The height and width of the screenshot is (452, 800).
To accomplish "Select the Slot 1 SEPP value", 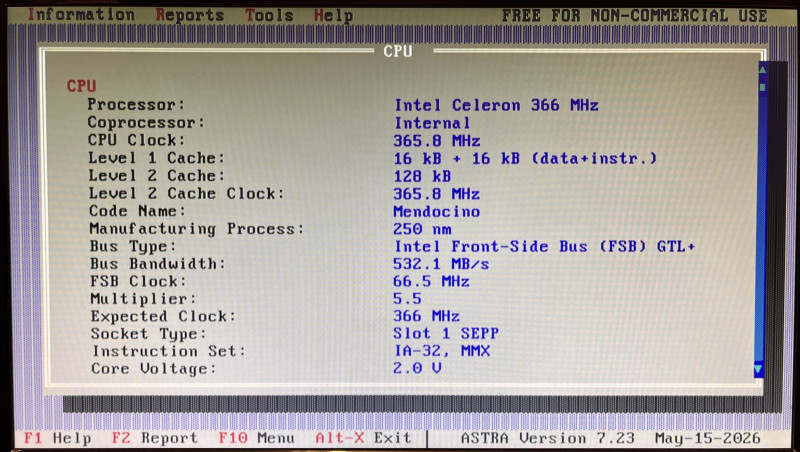I will coord(446,334).
